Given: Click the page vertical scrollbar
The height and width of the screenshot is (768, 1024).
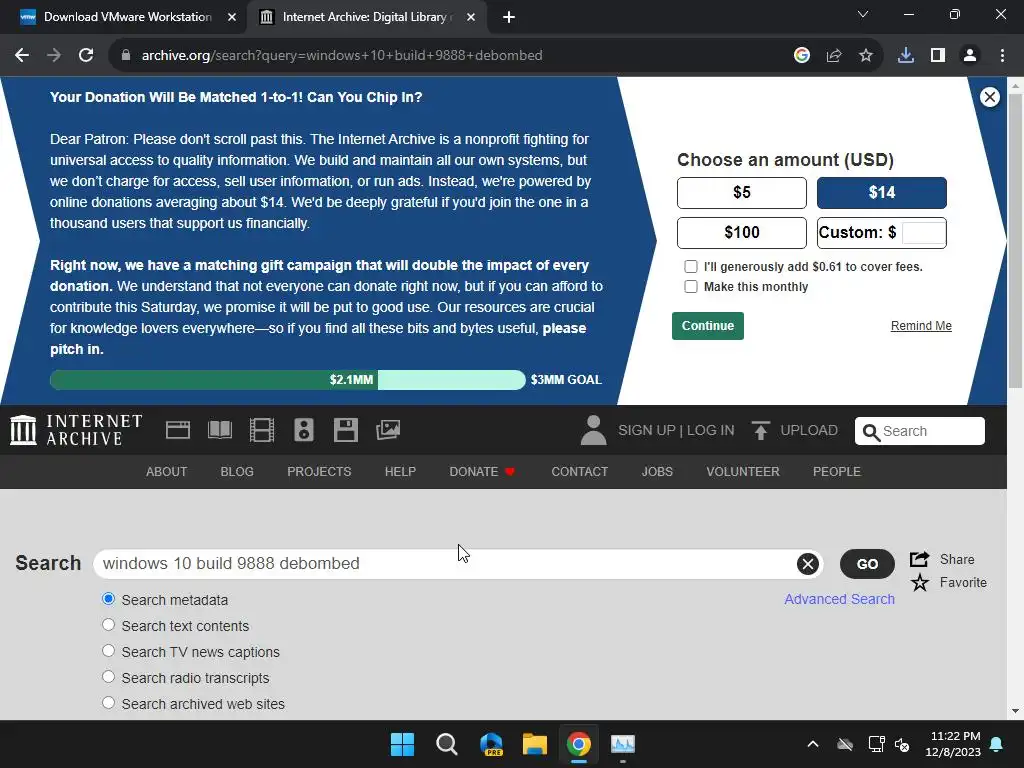Looking at the screenshot, I should click(1015, 240).
